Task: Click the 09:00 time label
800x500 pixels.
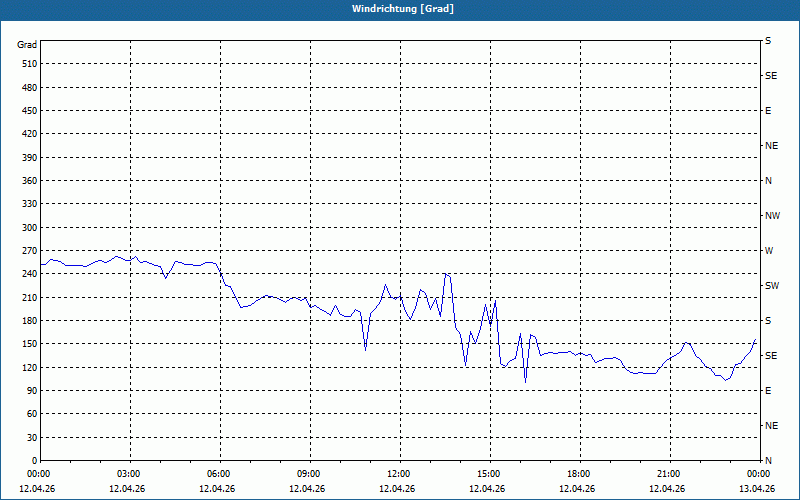Action: (311, 474)
